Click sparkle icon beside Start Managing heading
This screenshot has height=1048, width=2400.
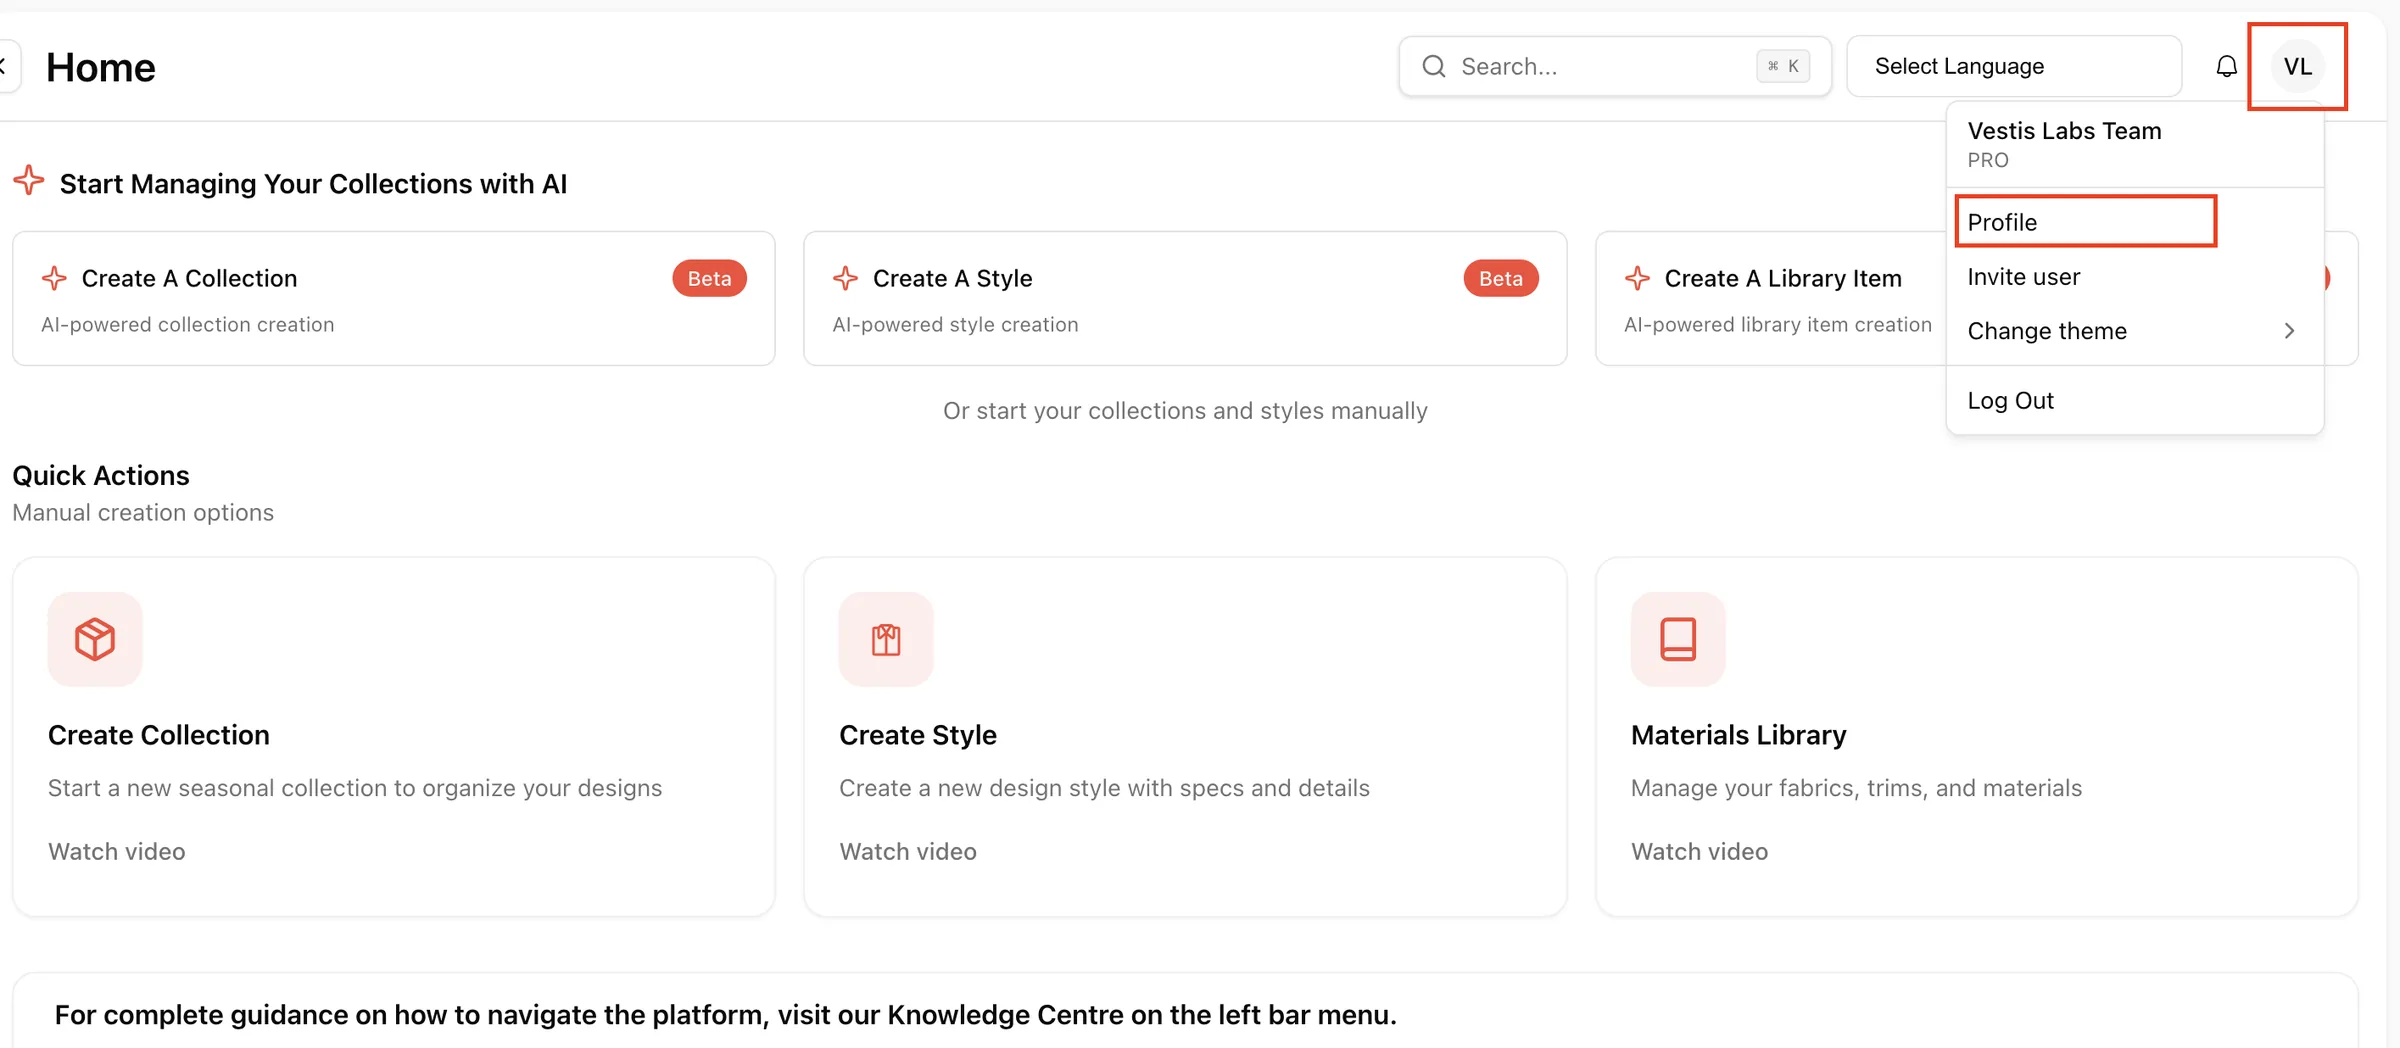click(29, 181)
